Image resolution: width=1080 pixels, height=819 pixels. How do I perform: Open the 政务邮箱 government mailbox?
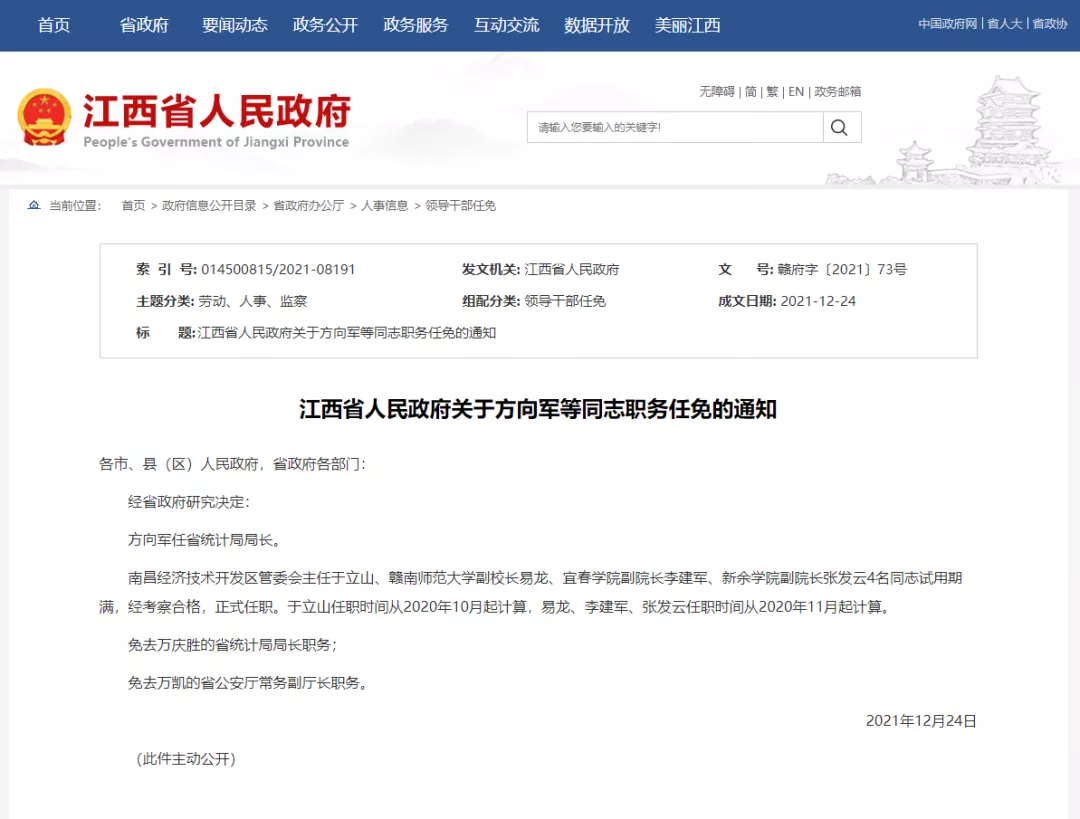coord(838,91)
